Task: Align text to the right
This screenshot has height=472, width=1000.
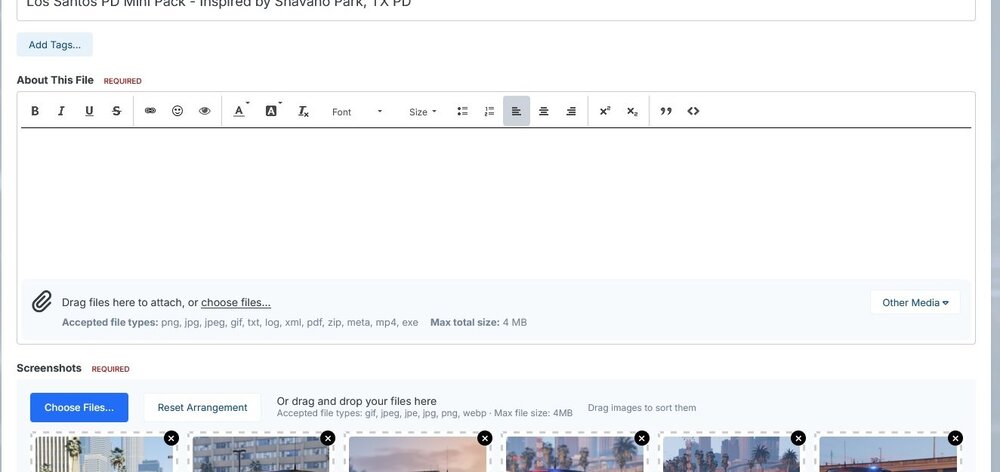Action: tap(571, 111)
